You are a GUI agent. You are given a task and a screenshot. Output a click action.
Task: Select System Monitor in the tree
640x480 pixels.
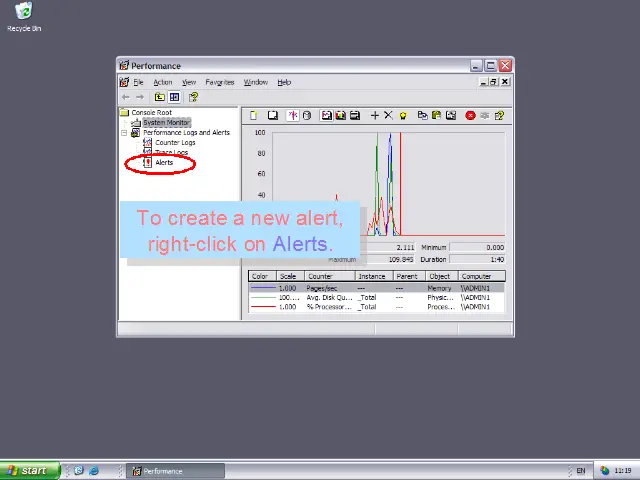(x=167, y=122)
